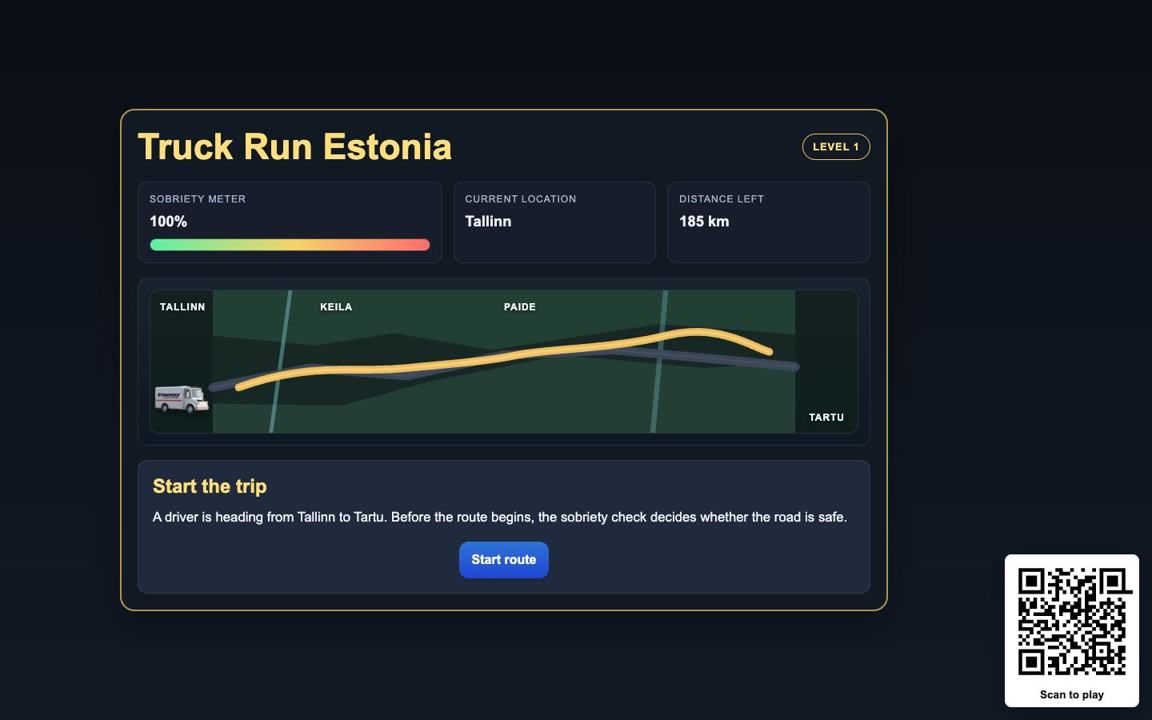Click the KEILA label on the map

pos(336,307)
